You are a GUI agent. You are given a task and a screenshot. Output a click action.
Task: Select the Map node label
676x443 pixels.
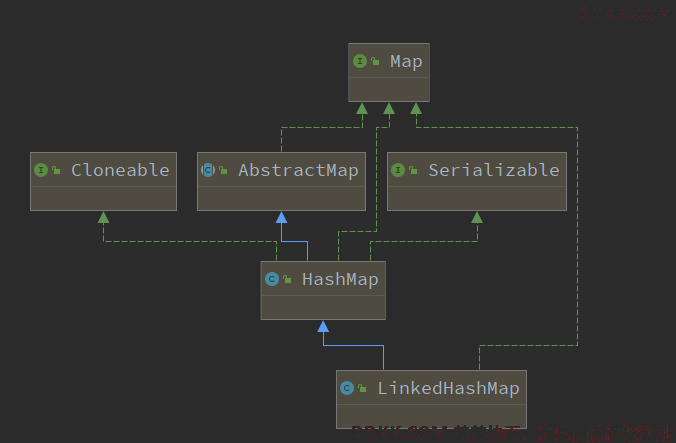[406, 62]
